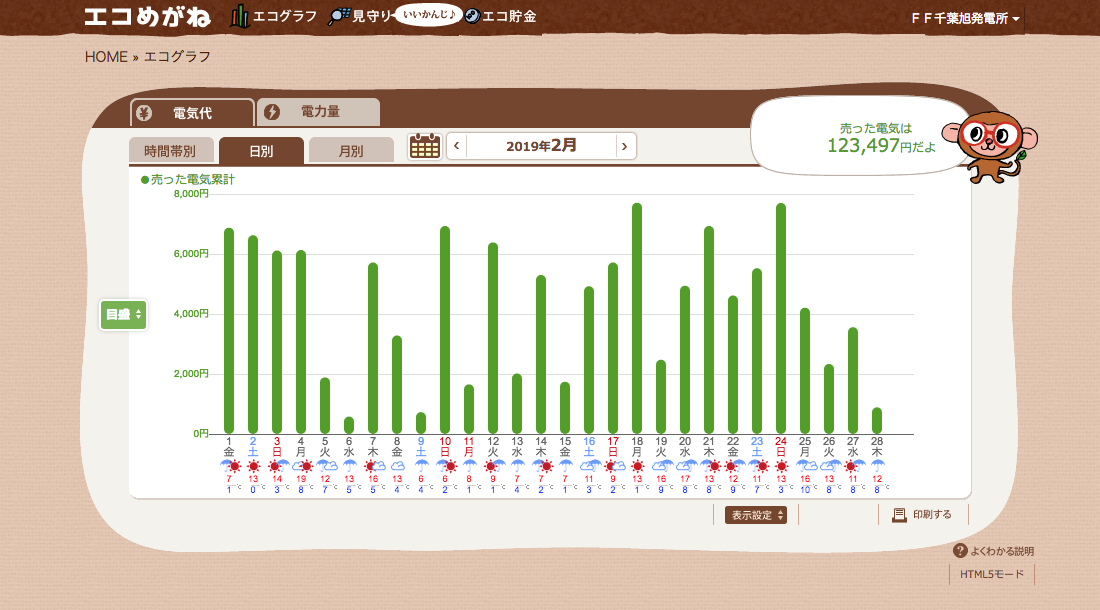Click the 8,000円 axis label
Screen dimensions: 1100x610
click(x=192, y=194)
